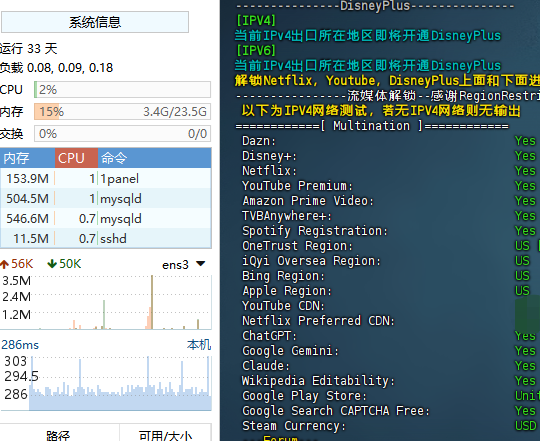Select the mysqld row using 504.5M
540x441 pixels.
pyautogui.click(x=106, y=198)
